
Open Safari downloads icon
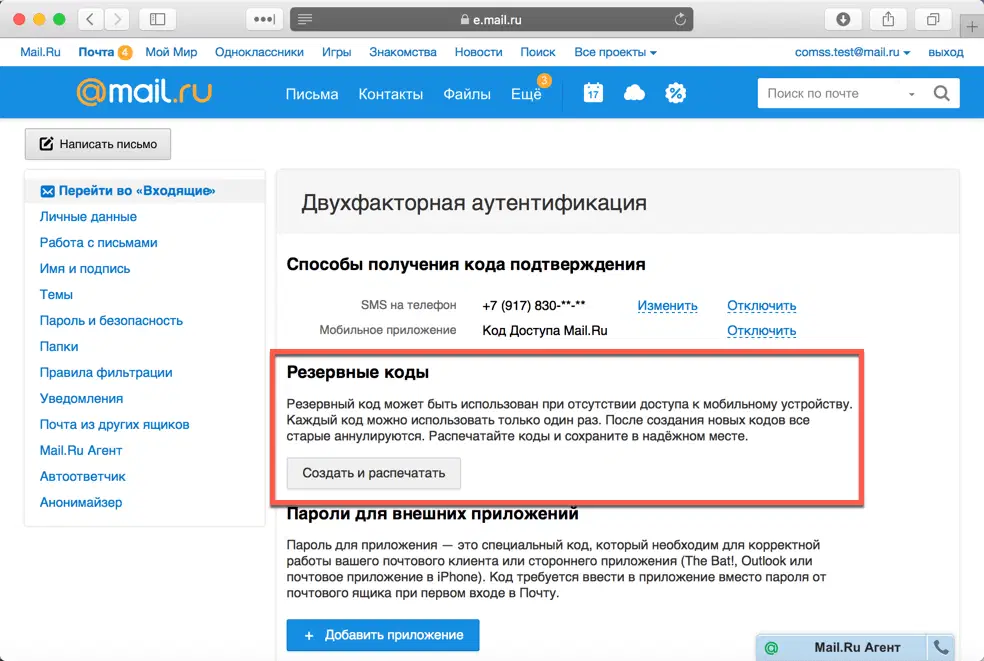[x=843, y=19]
